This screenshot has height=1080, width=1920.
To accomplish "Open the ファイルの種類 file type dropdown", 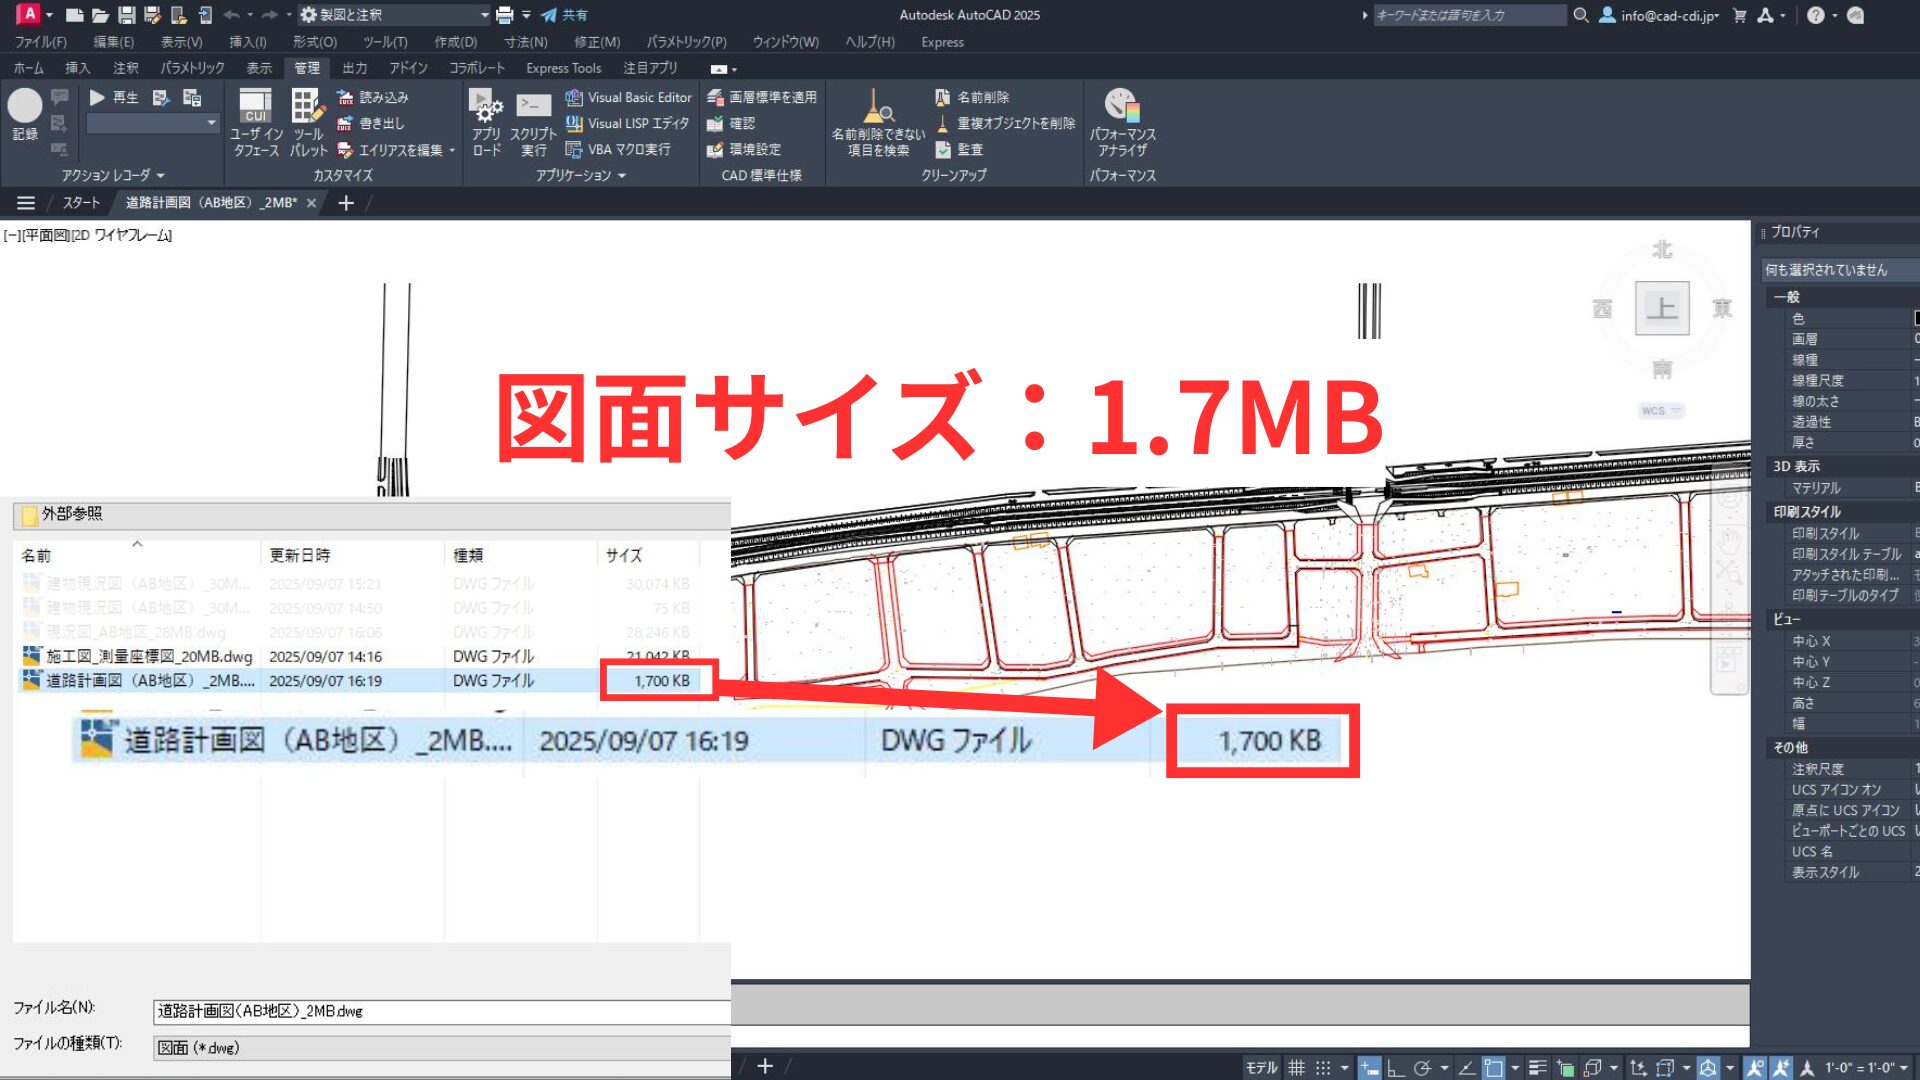I will click(440, 1046).
